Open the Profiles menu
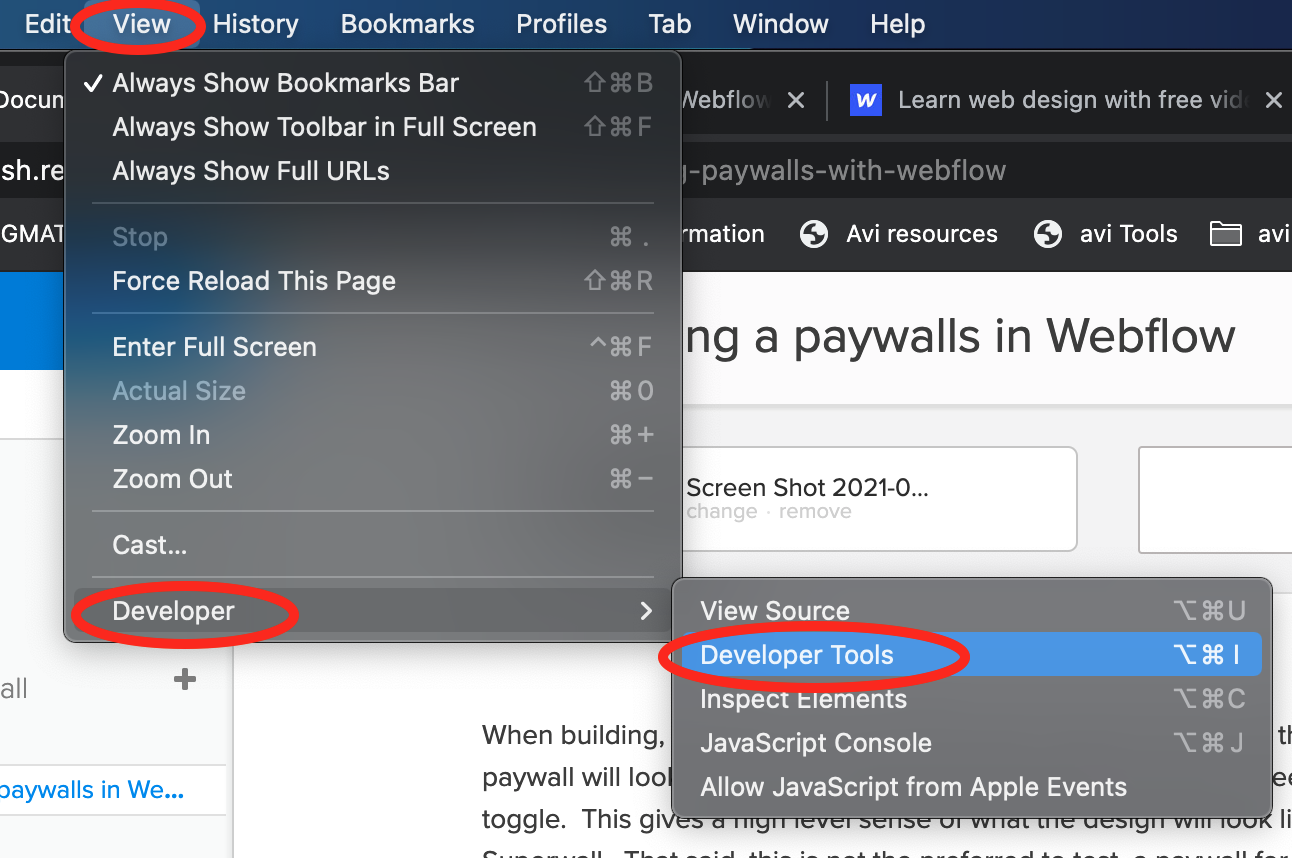The image size is (1292, 858). (x=562, y=24)
